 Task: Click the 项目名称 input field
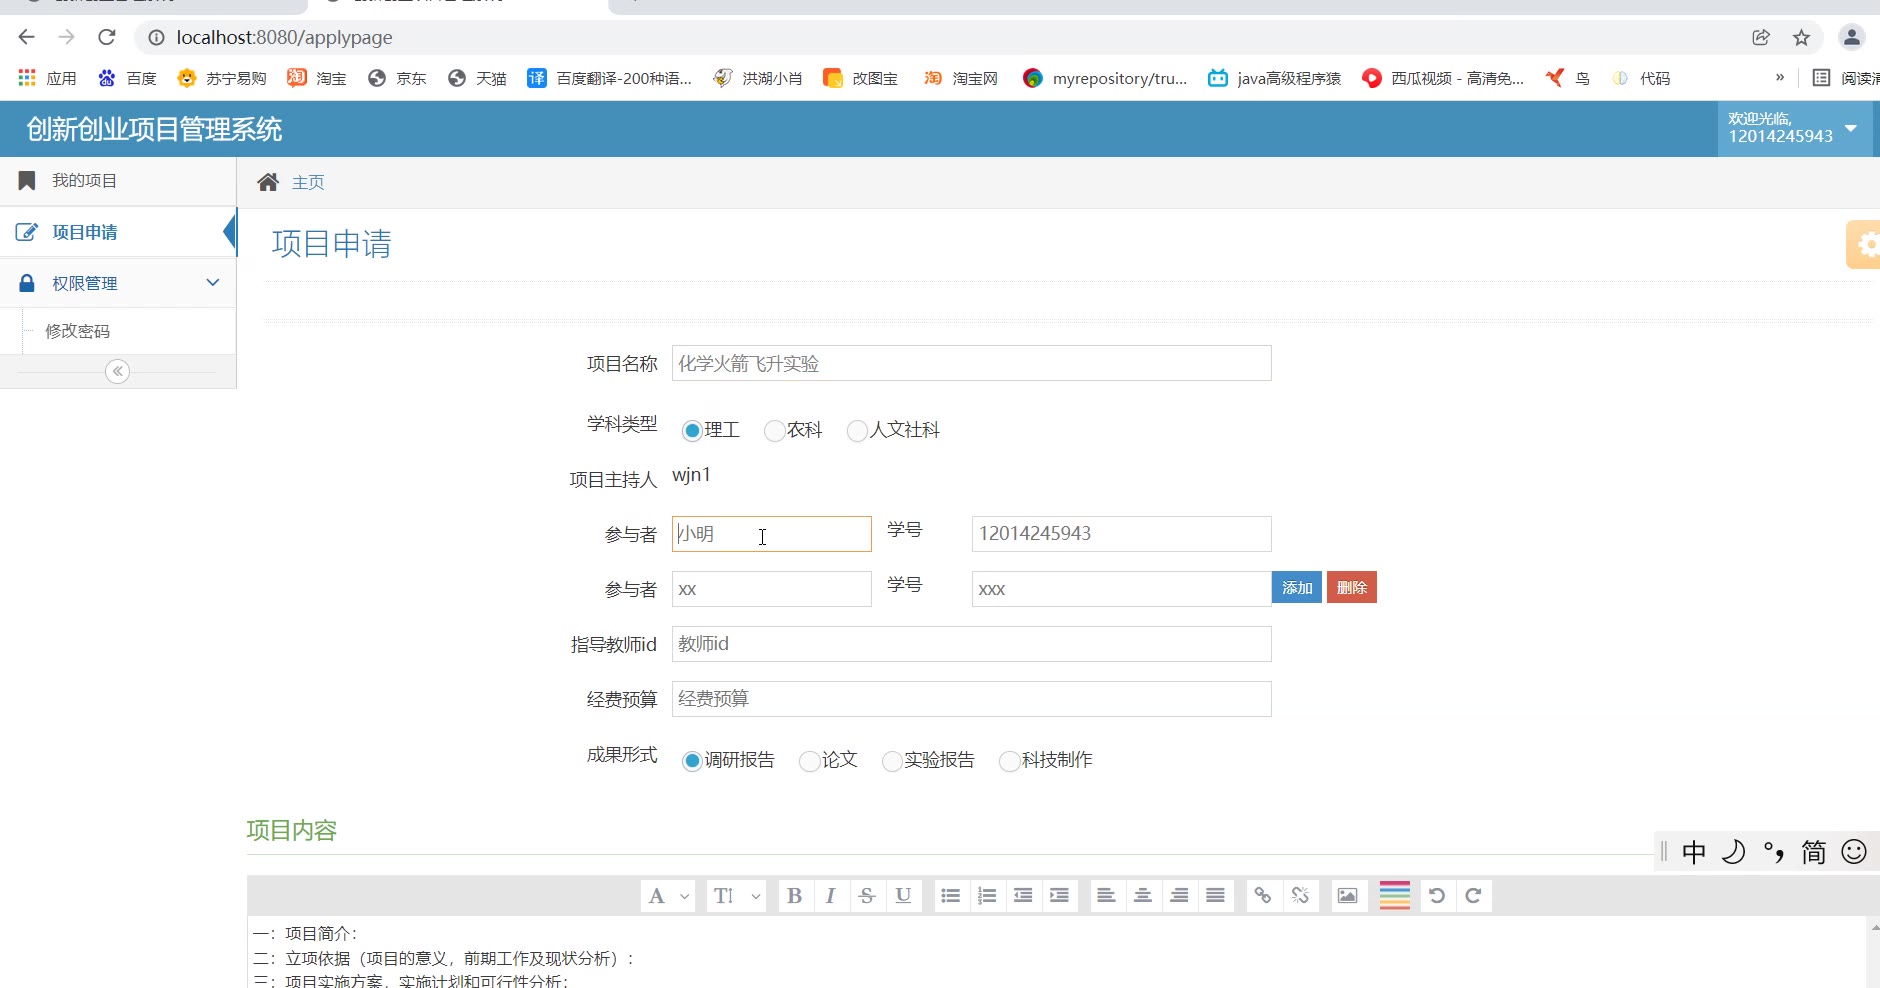972,364
